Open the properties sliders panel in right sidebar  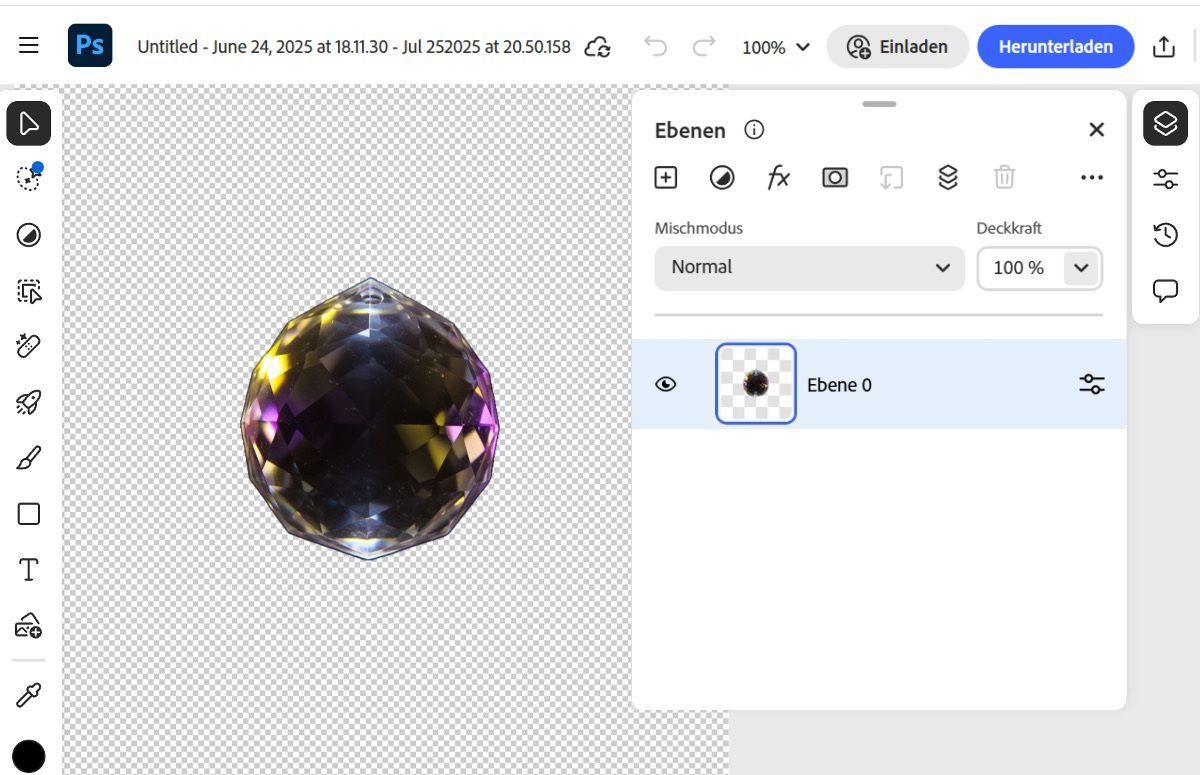[1165, 179]
